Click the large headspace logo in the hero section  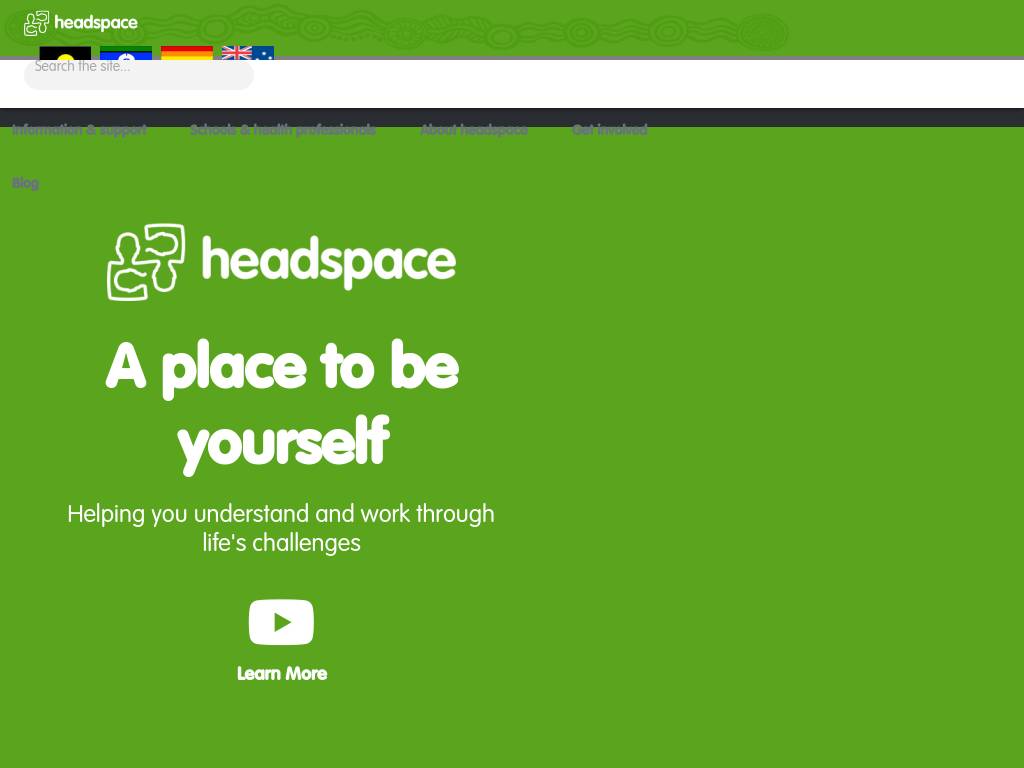pyautogui.click(x=281, y=262)
